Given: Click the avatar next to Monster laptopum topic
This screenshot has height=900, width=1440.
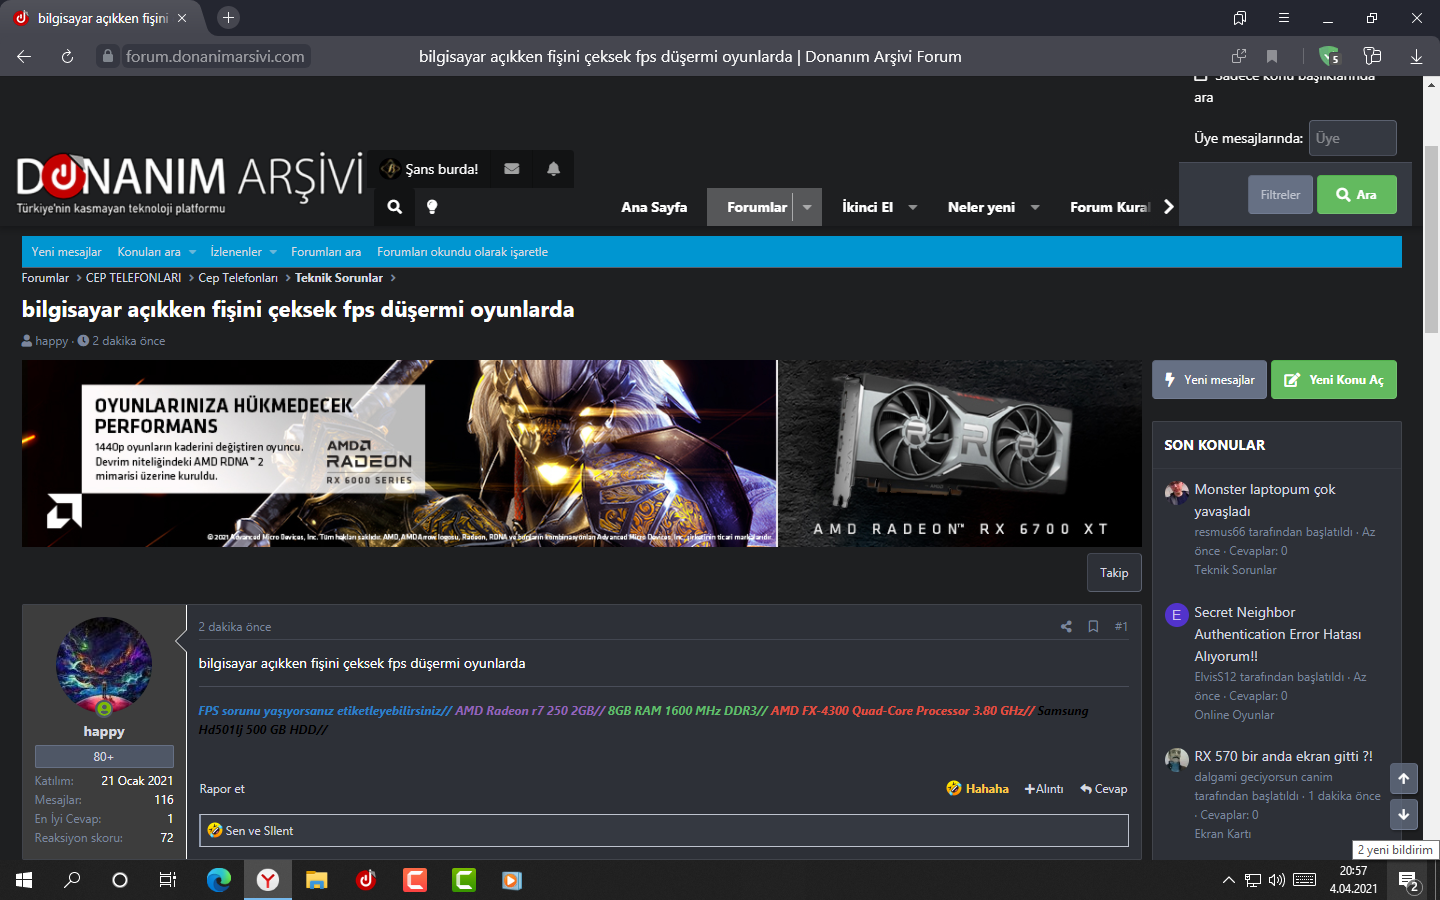Looking at the screenshot, I should click(x=1176, y=492).
